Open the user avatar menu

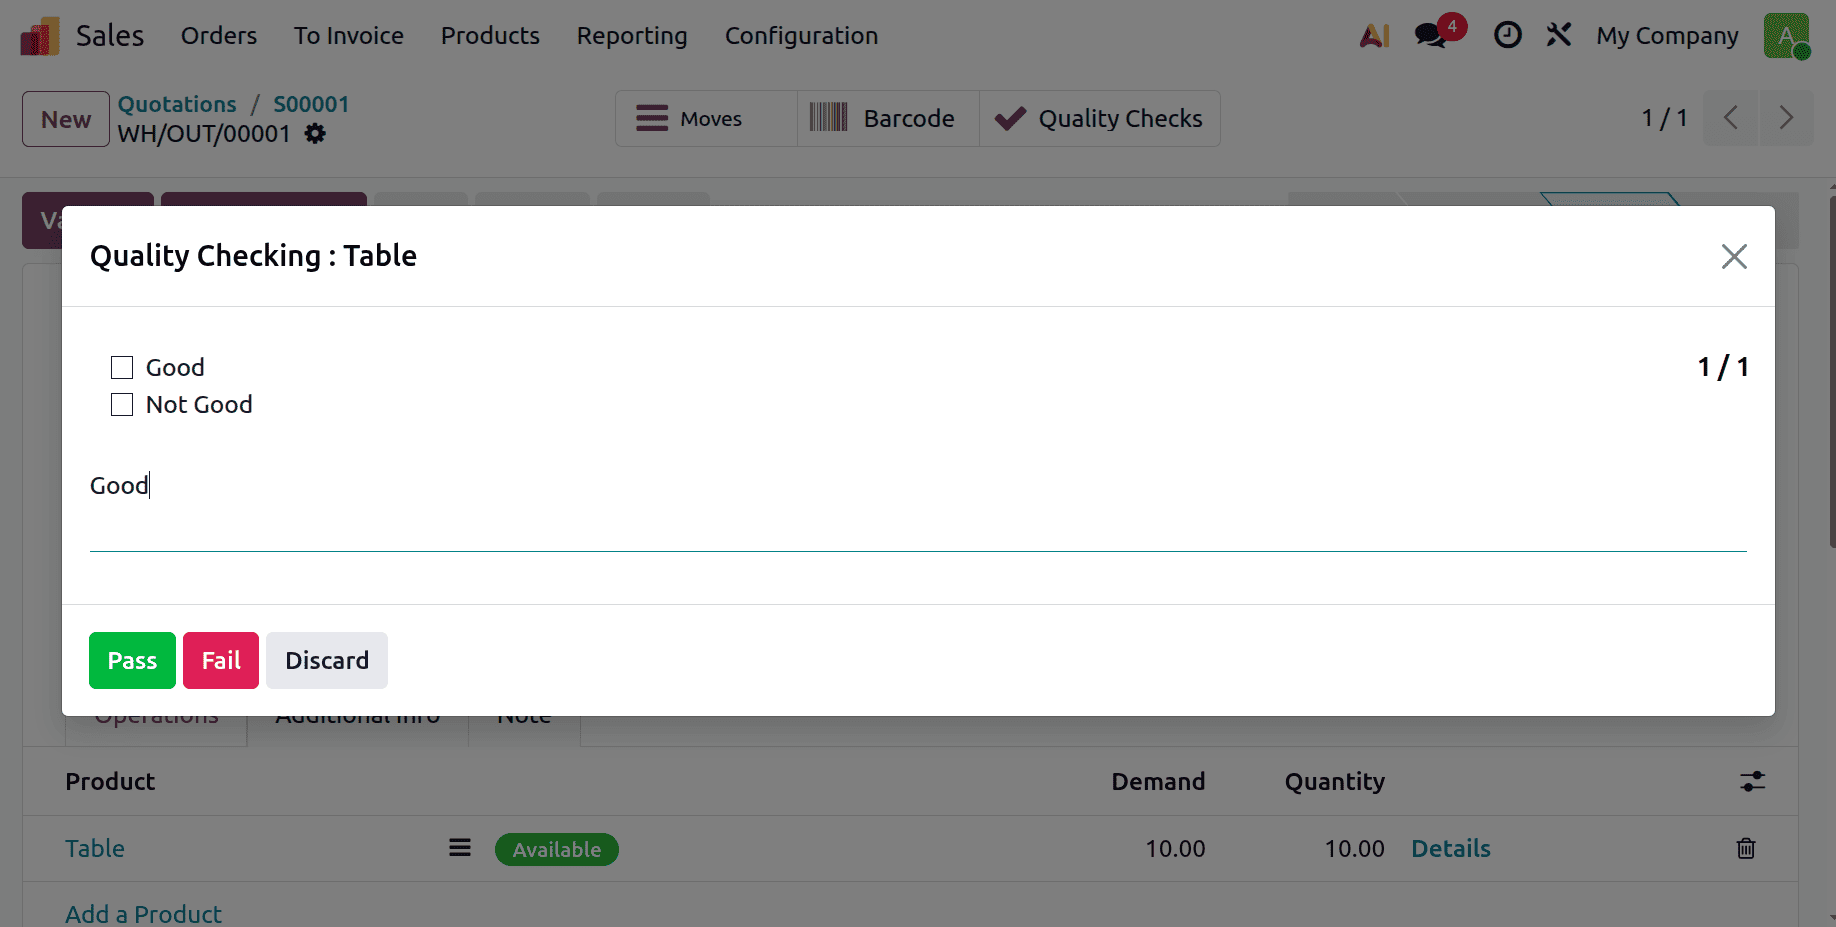click(x=1787, y=36)
